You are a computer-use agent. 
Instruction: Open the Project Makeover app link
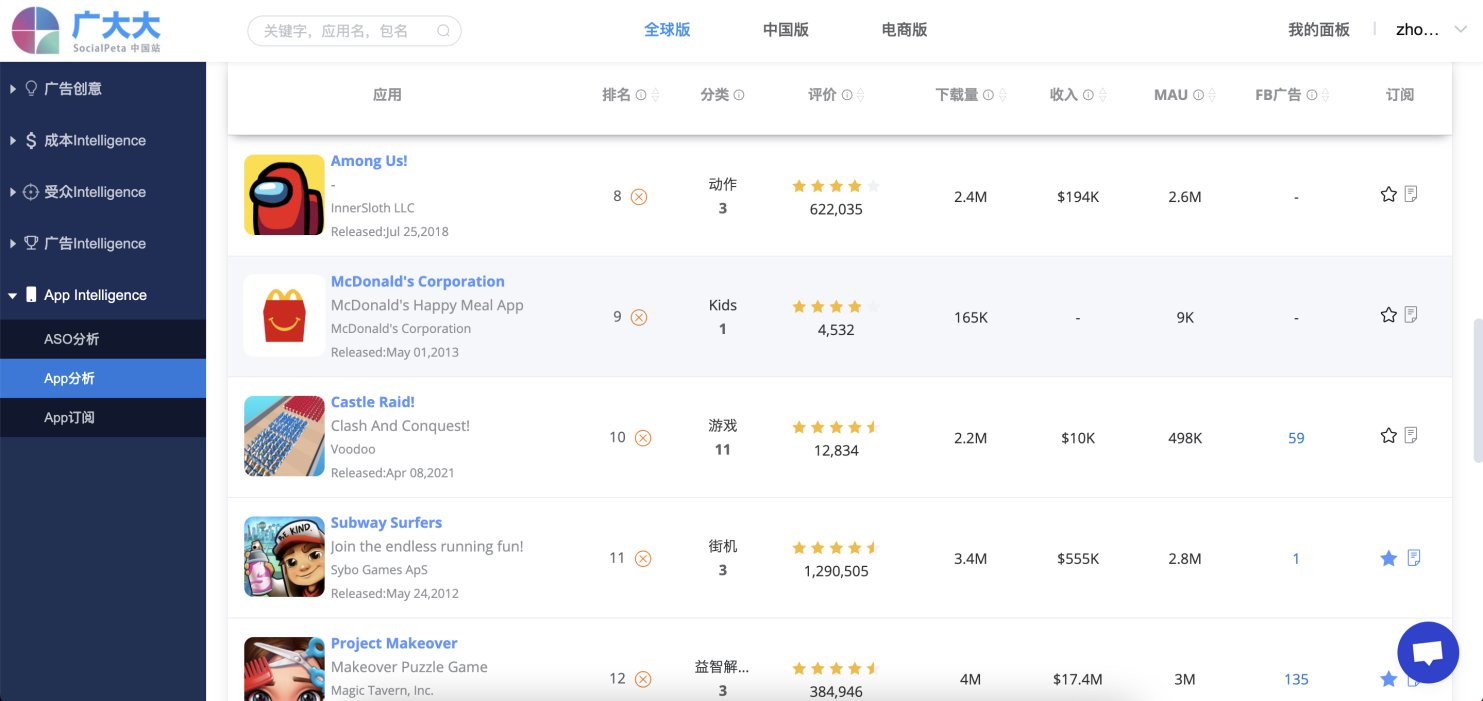(x=394, y=643)
